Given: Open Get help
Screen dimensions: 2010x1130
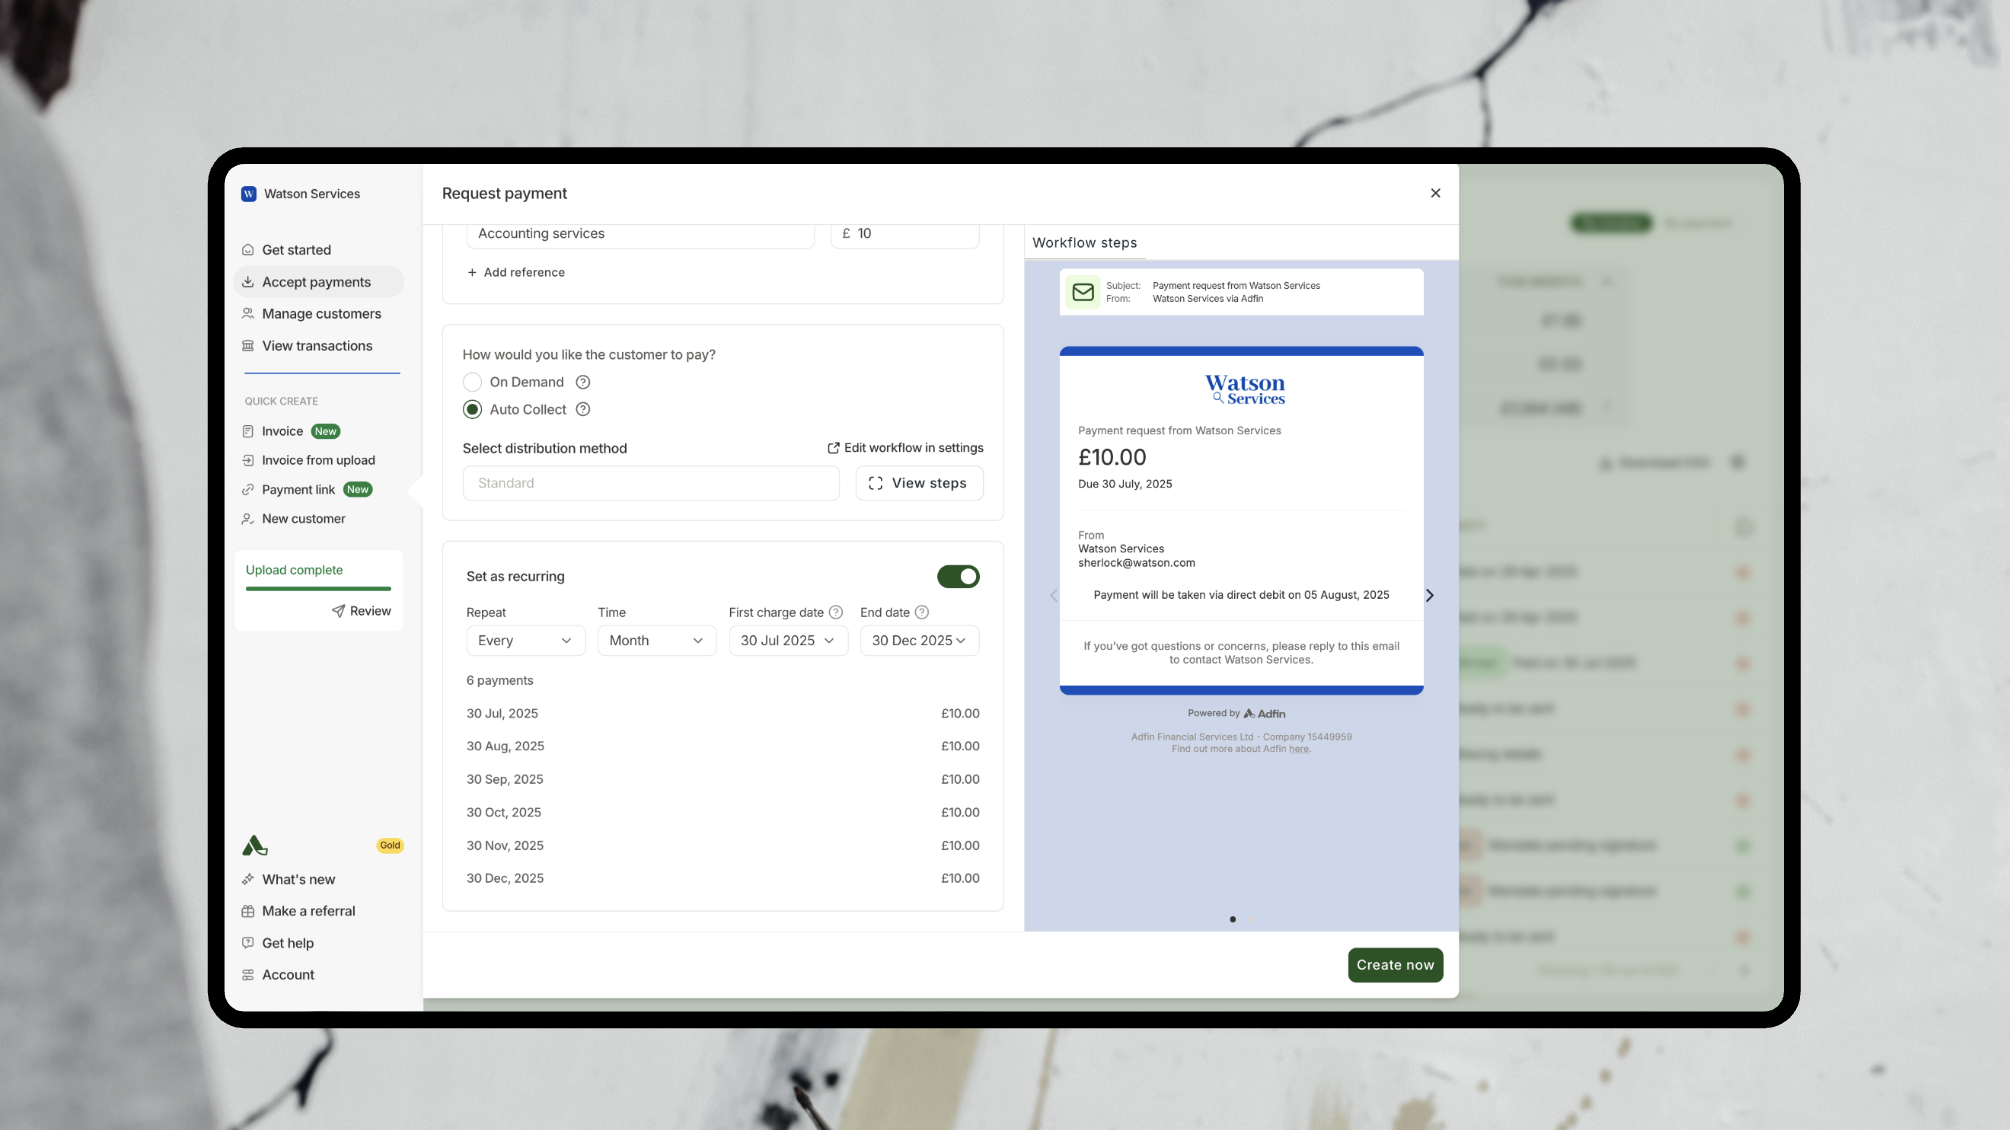Looking at the screenshot, I should (288, 943).
